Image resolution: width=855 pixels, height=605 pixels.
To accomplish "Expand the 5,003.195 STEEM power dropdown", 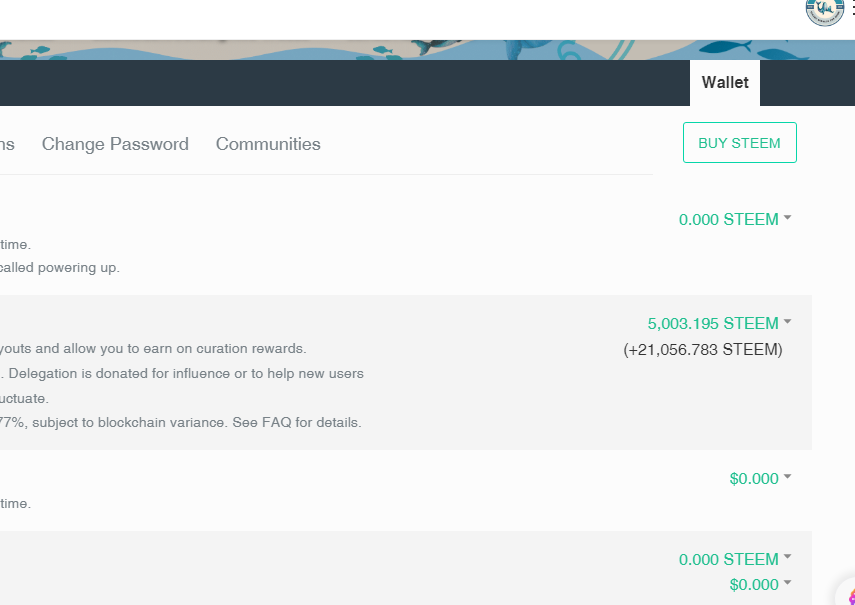I will pyautogui.click(x=719, y=323).
